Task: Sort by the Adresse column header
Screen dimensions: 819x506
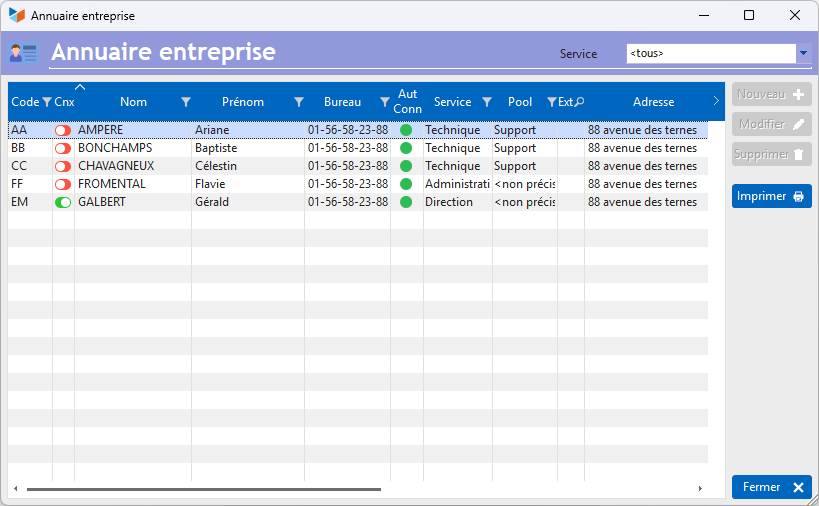Action: [653, 102]
